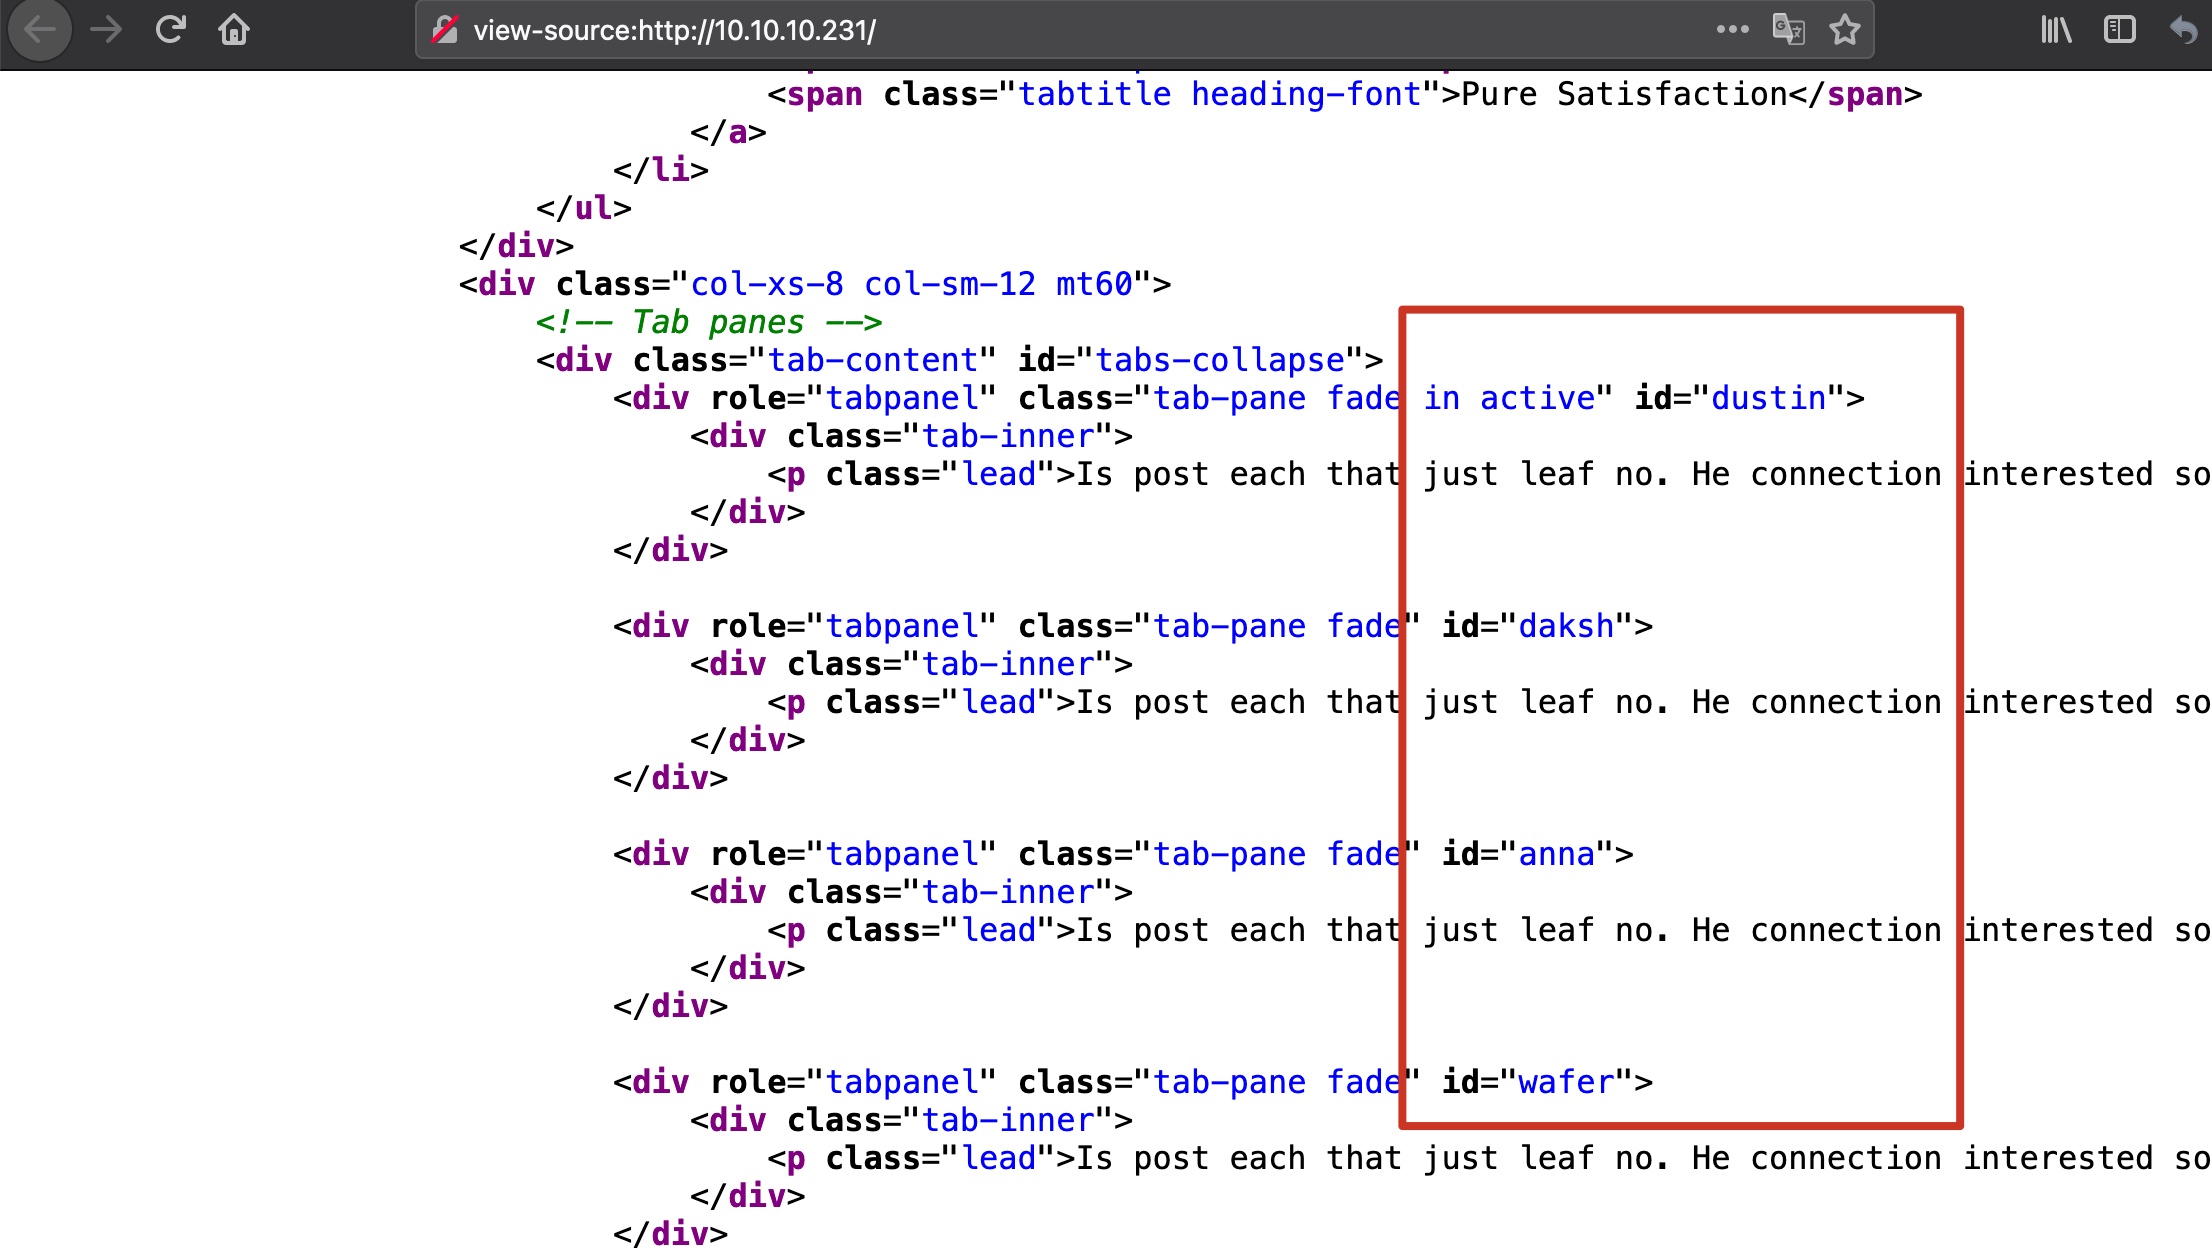Reload the view-source page
This screenshot has width=2212, height=1256.
(x=171, y=30)
